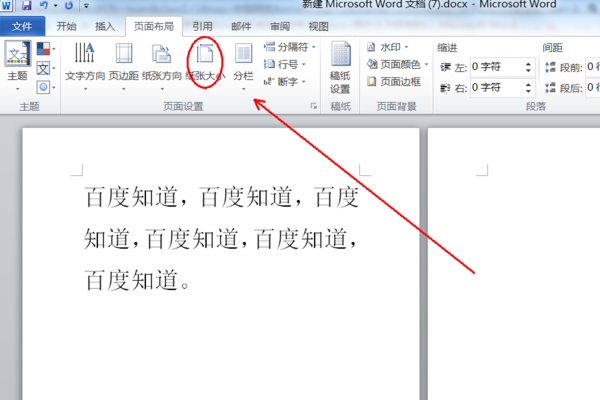Open the 文件 tab
Screen dimensions: 600x400
coord(22,26)
